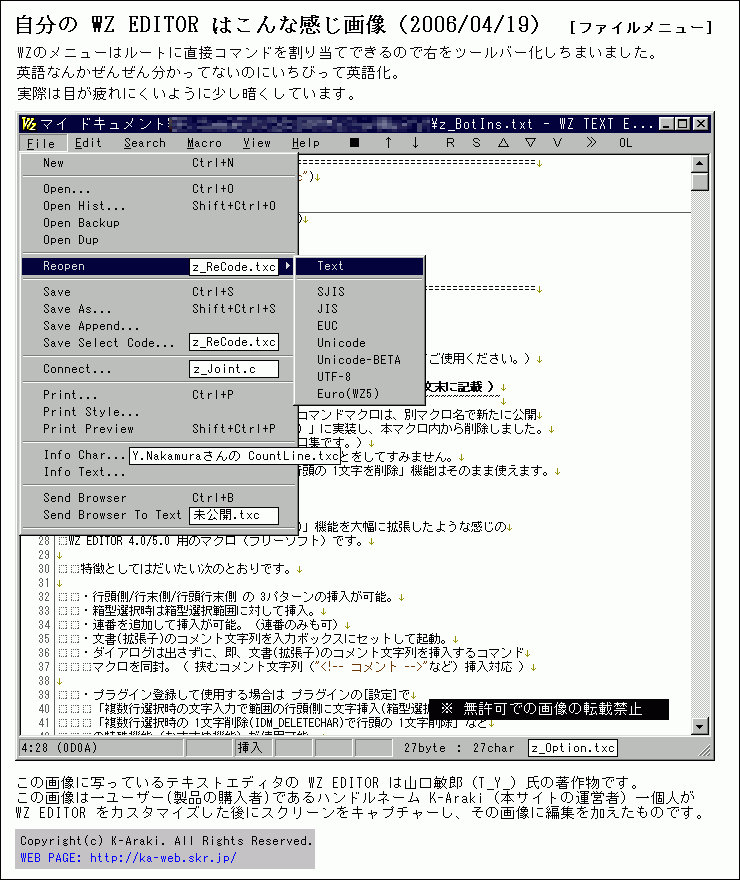This screenshot has height=880, width=740.
Task: Choose Save Select Code... entry
Action: [159, 342]
